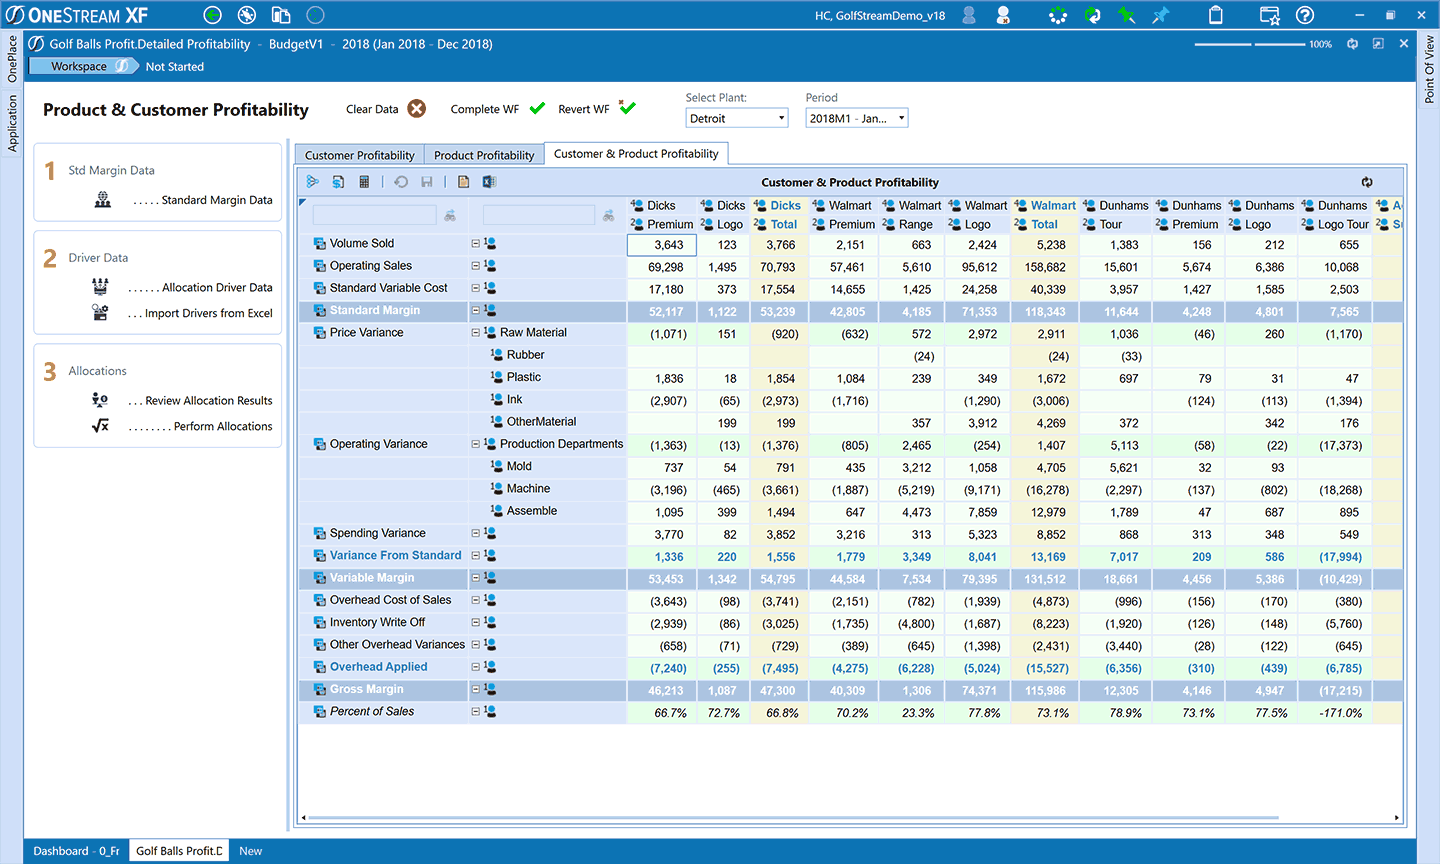
Task: Click the Dicks Total column header
Action: tap(778, 215)
